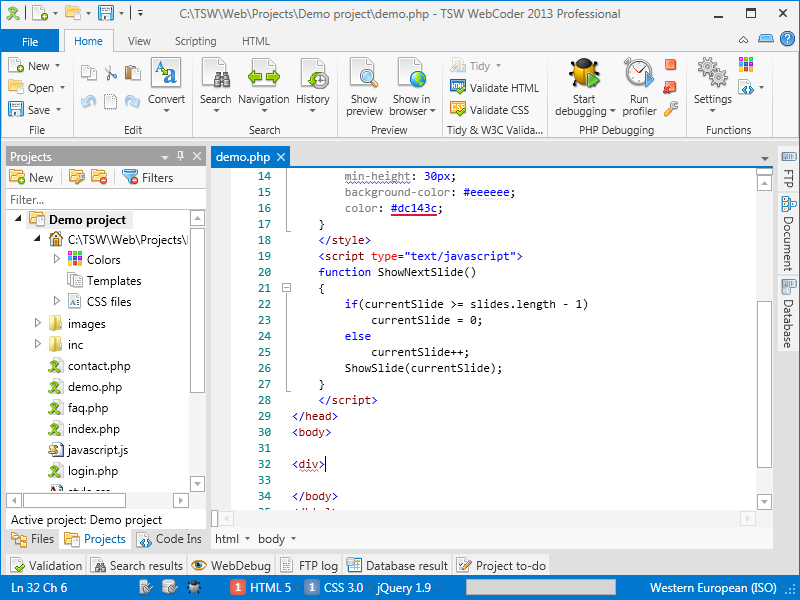Click Validate HTML in ribbon

[x=495, y=88]
